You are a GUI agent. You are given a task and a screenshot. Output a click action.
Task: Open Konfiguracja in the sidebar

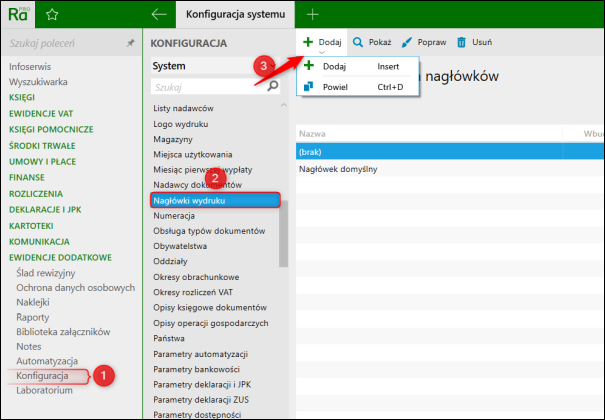(42, 376)
